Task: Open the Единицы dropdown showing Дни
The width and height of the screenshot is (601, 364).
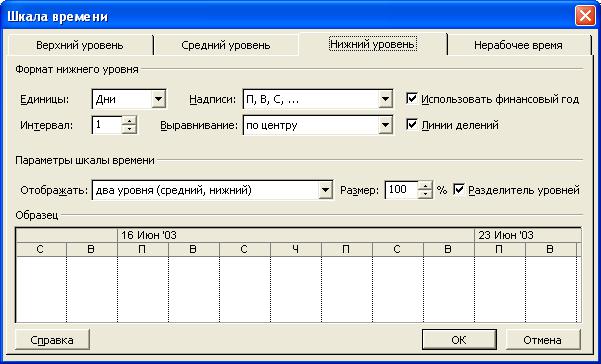Action: pos(158,100)
